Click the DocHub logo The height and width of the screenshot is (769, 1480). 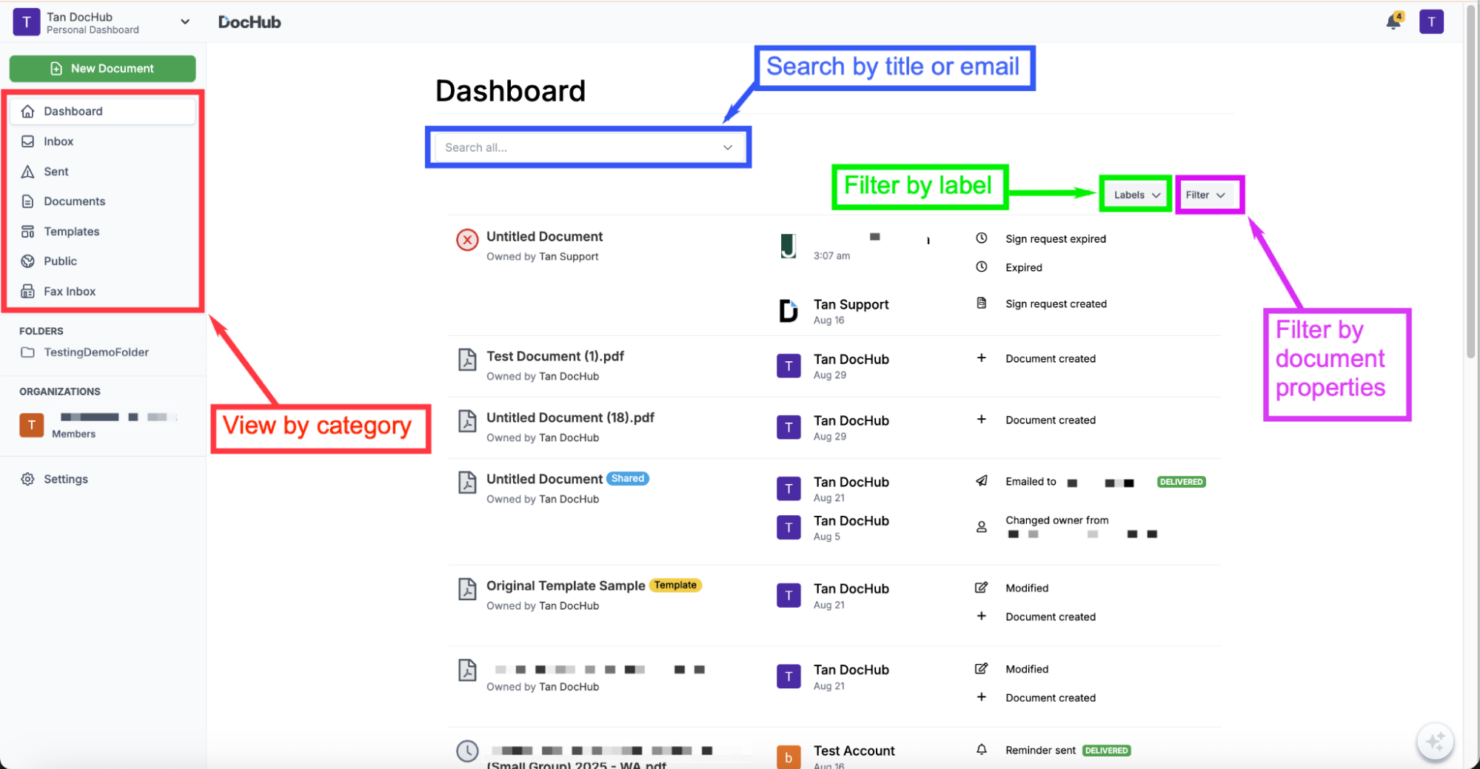[x=249, y=20]
